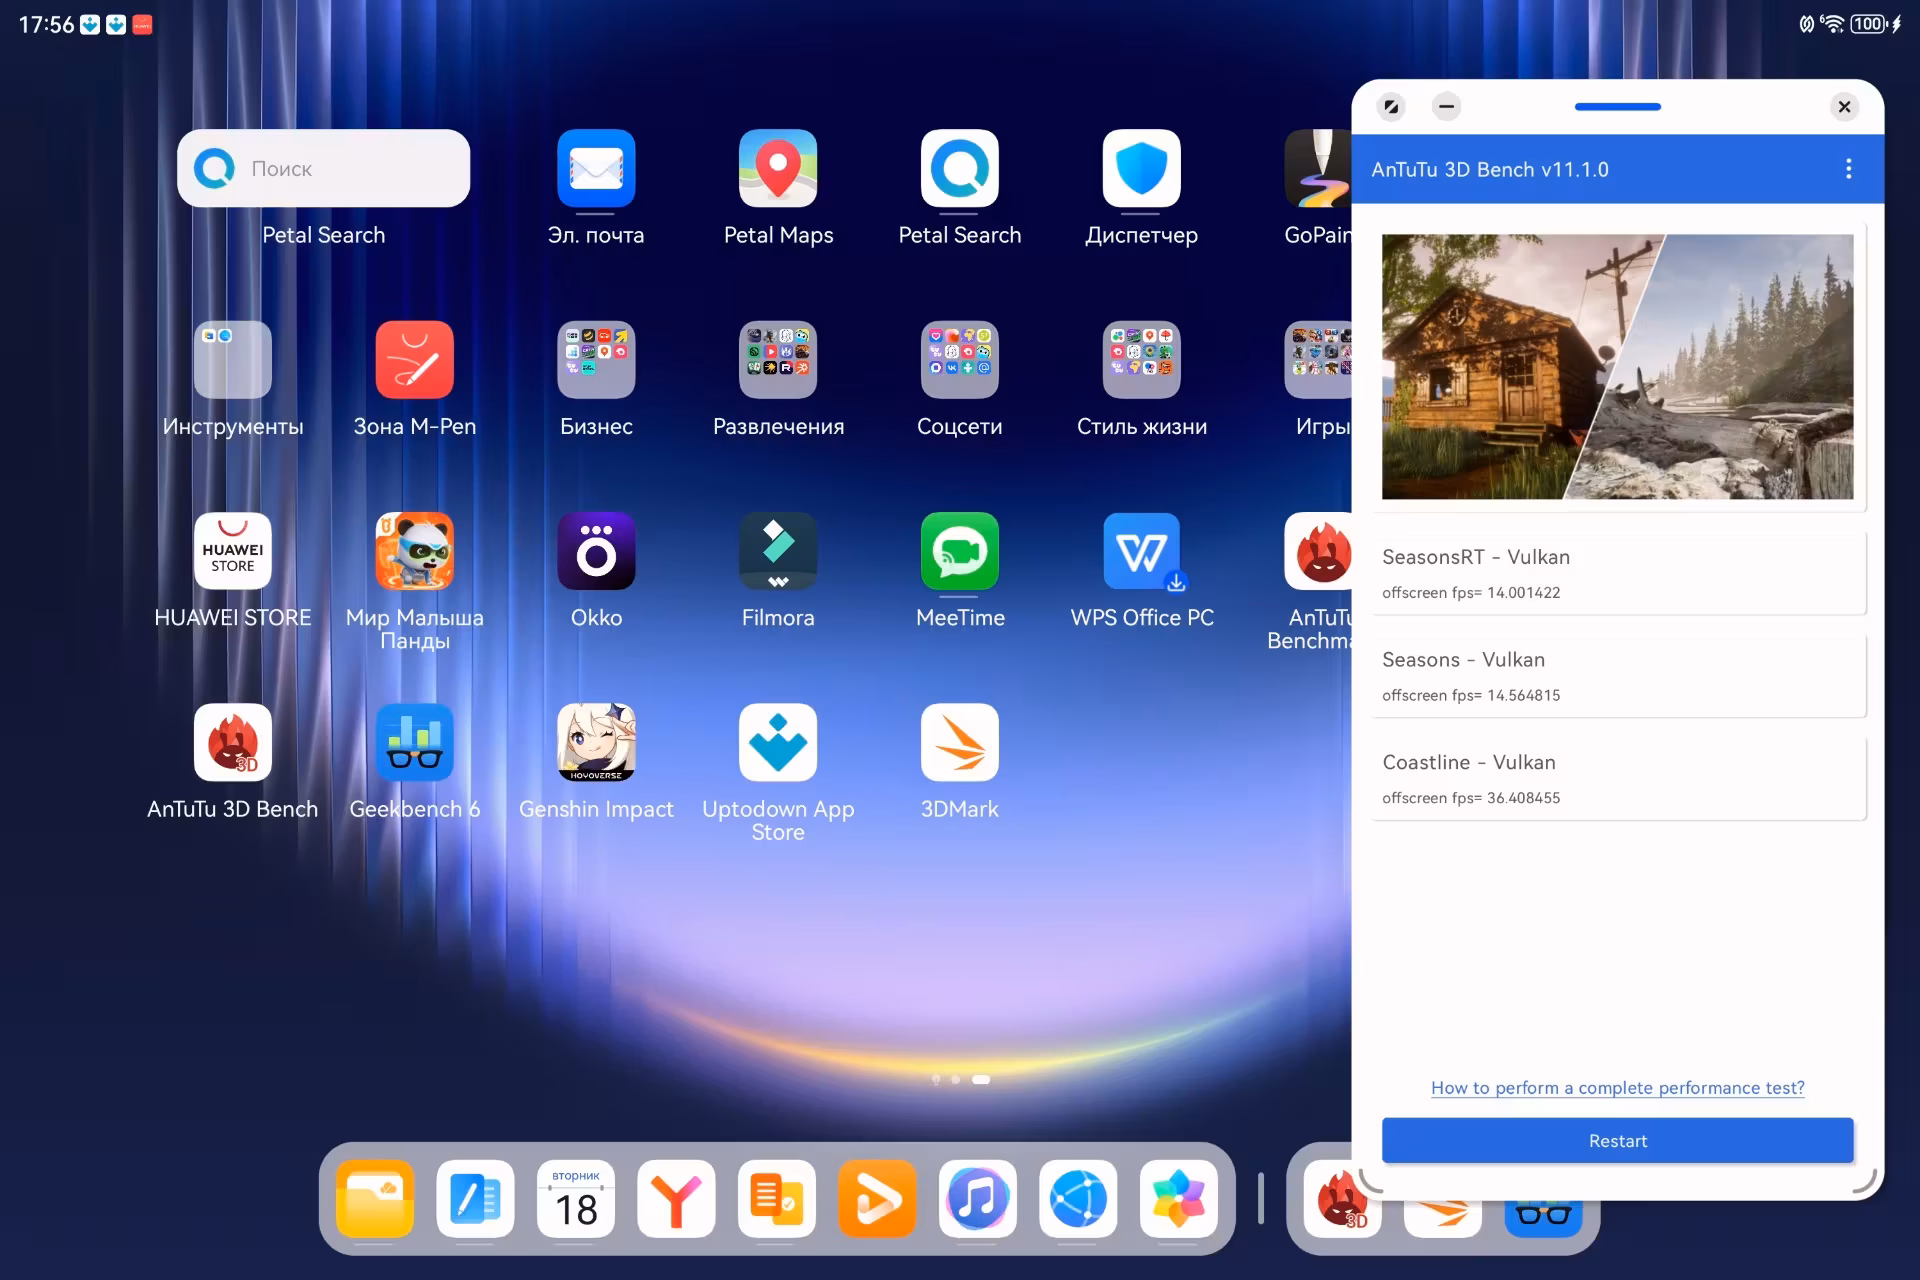This screenshot has height=1280, width=1920.
Task: Launch Зона M-Pen app
Action: tap(415, 360)
